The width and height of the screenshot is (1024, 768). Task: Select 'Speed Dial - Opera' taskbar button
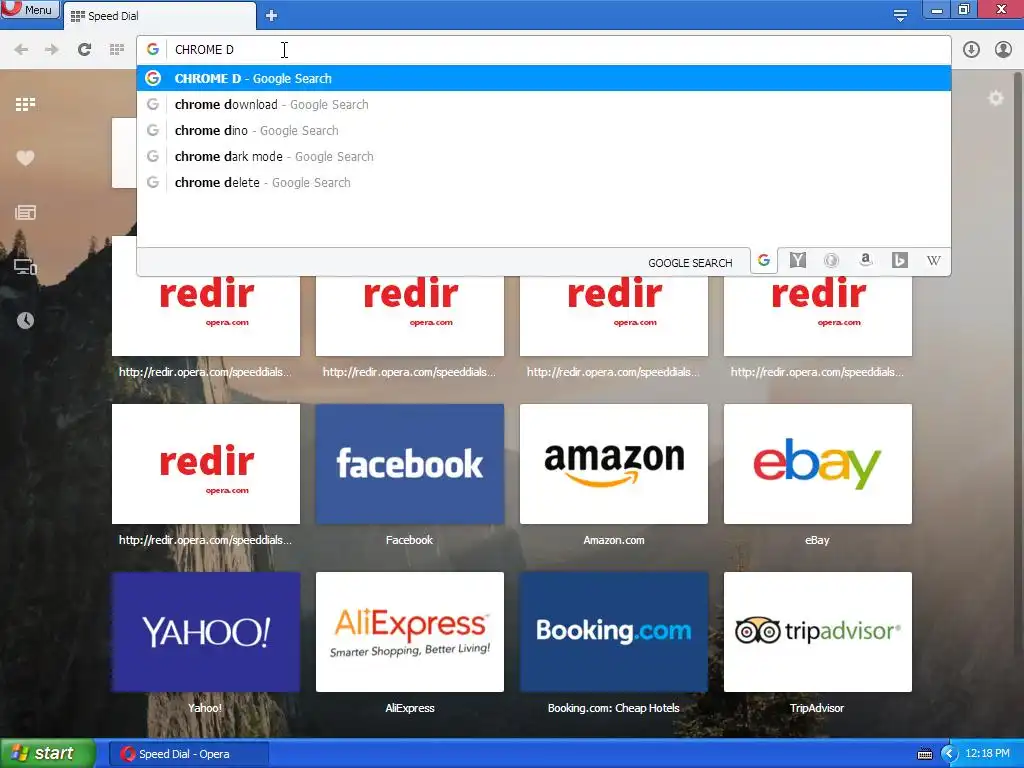tap(188, 754)
